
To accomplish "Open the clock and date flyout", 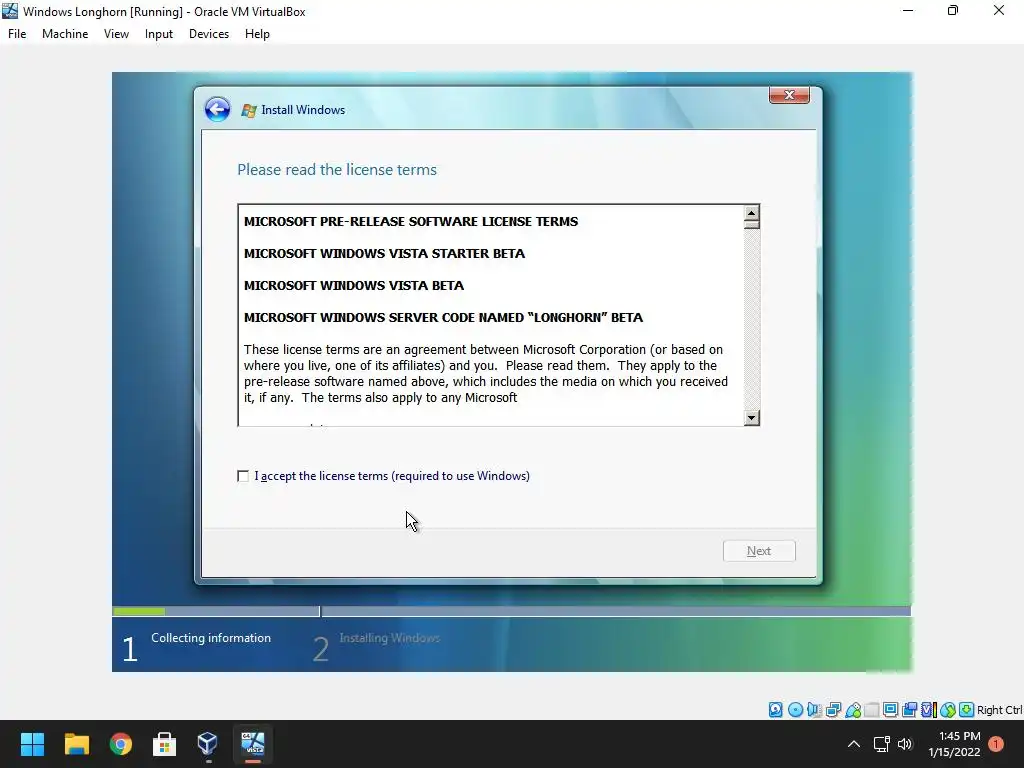I will pos(954,744).
